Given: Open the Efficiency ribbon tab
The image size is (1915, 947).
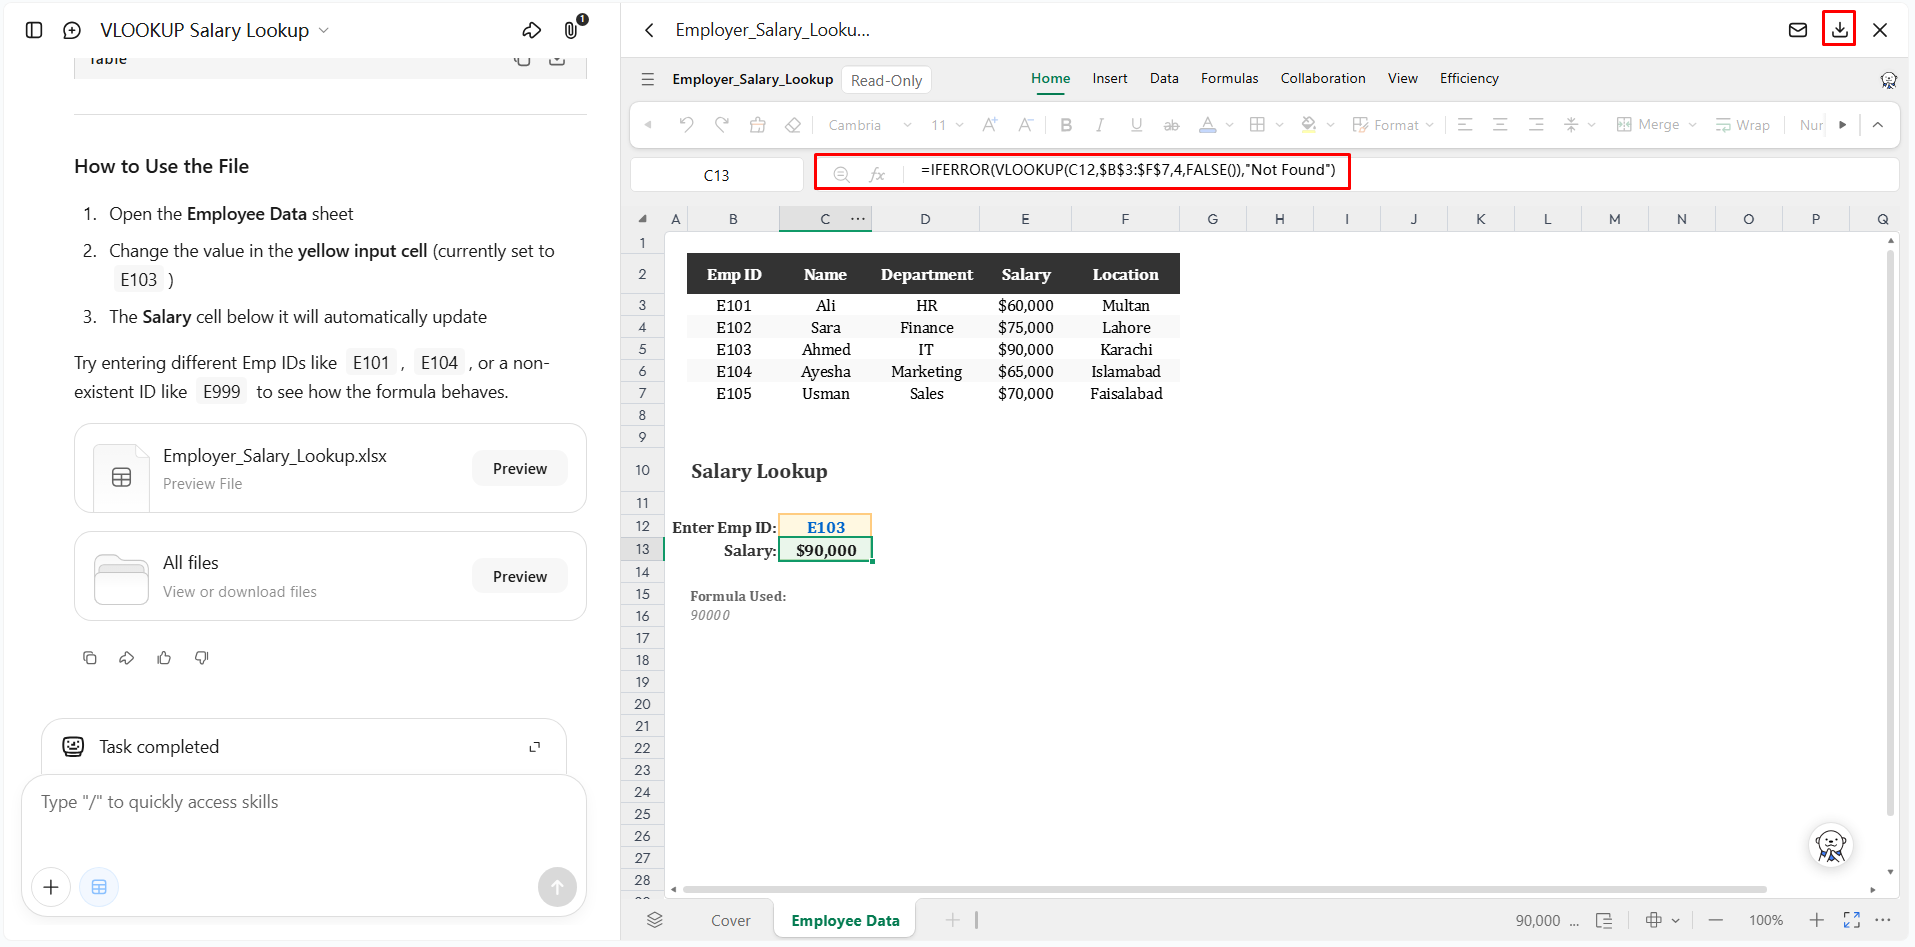Looking at the screenshot, I should click(1469, 78).
